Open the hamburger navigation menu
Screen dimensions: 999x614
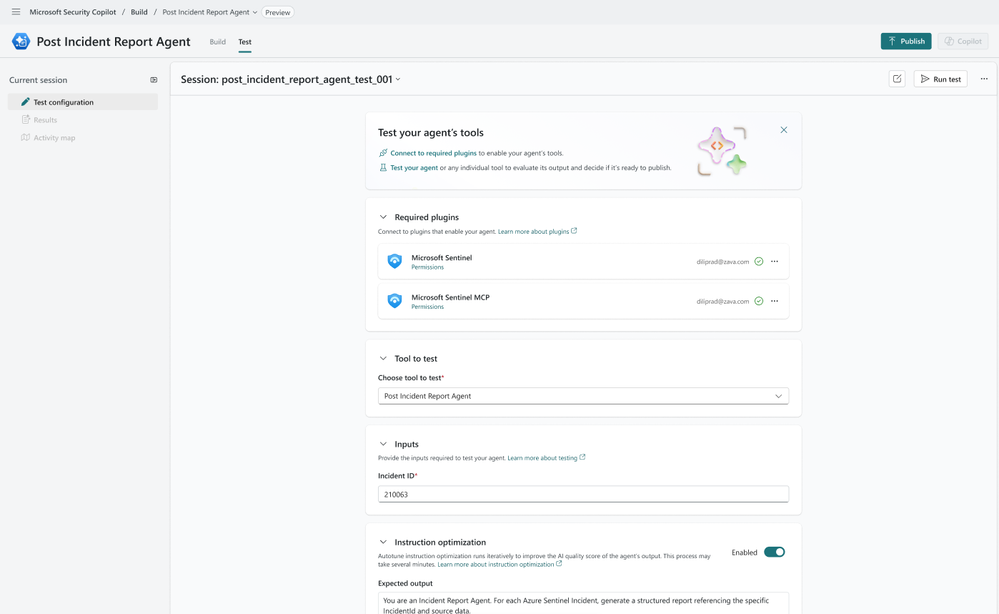click(16, 12)
